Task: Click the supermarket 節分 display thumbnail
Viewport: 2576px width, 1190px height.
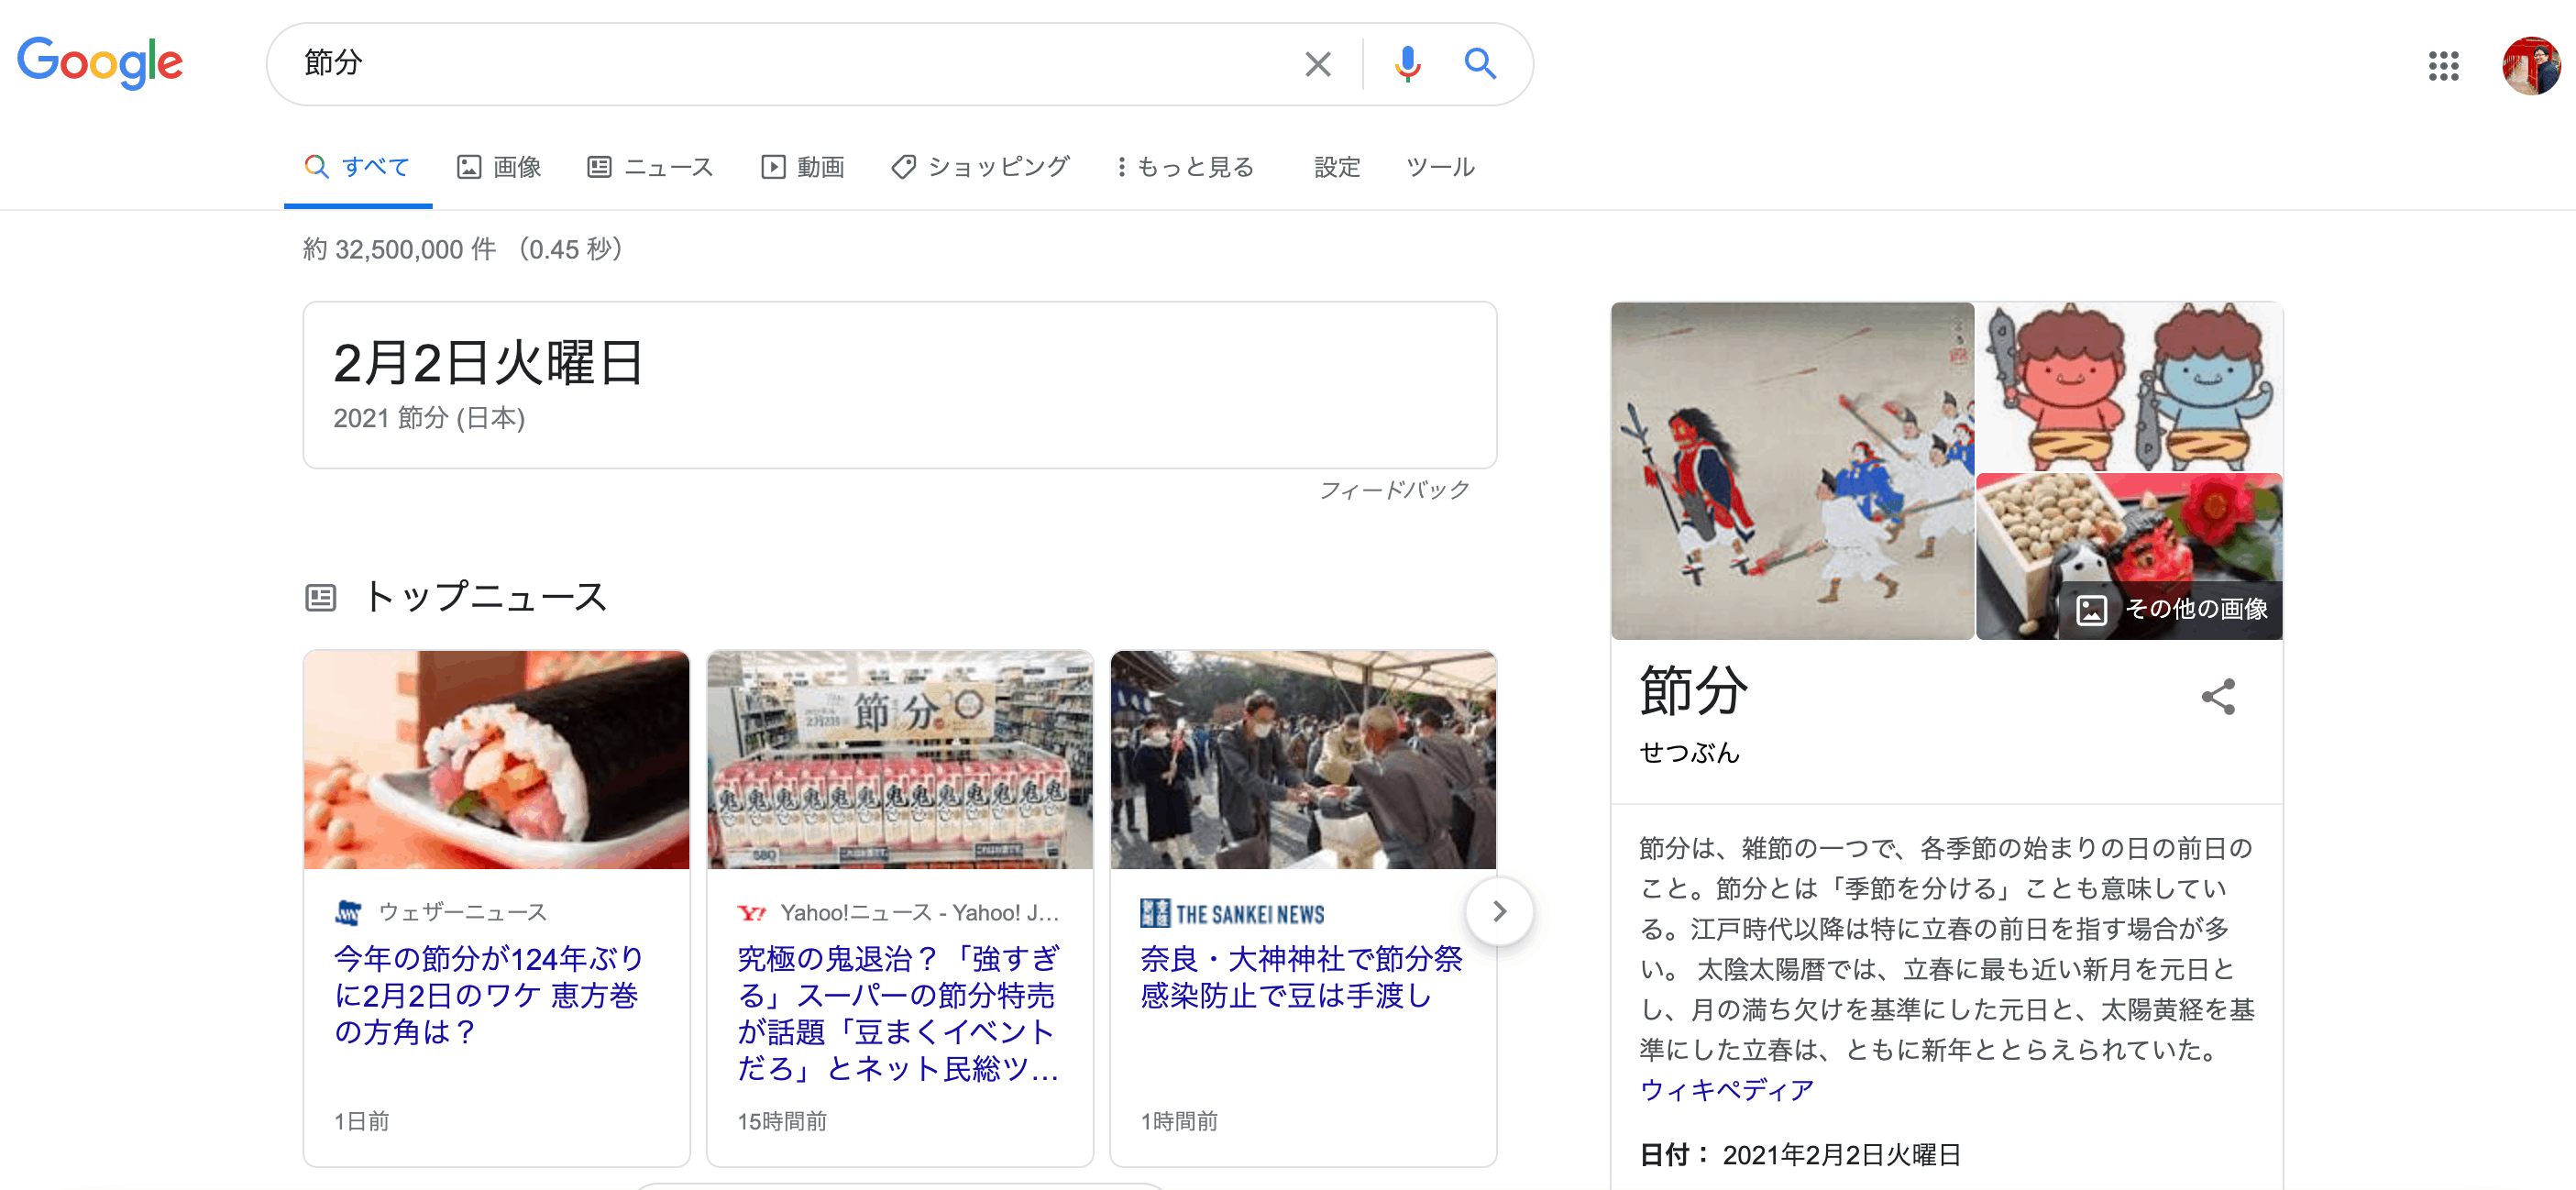Action: [x=900, y=760]
